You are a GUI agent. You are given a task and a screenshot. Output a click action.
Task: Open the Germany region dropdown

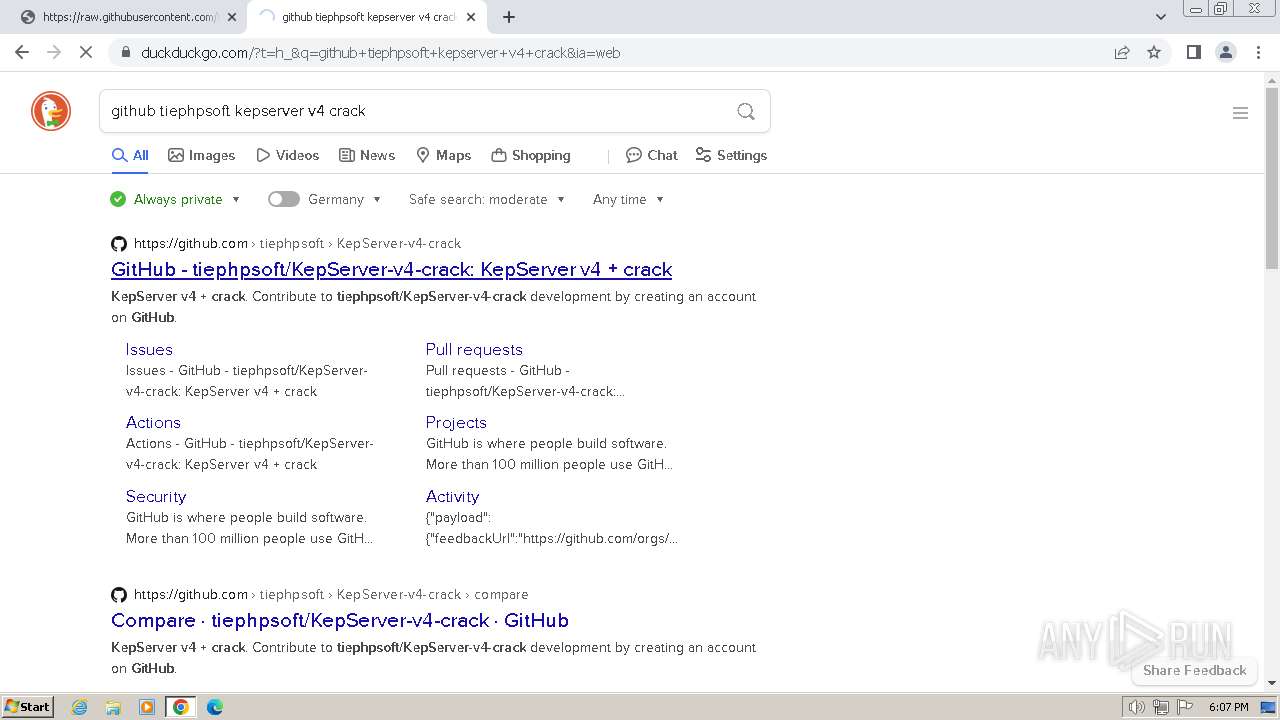click(x=346, y=199)
